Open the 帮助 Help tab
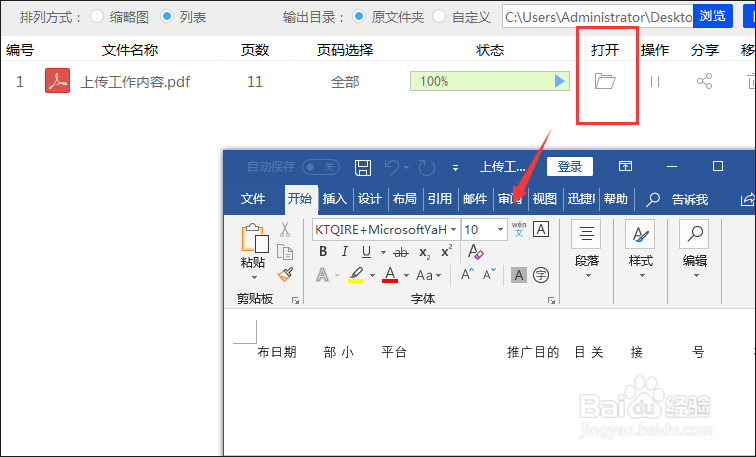The image size is (756, 457). tap(616, 199)
